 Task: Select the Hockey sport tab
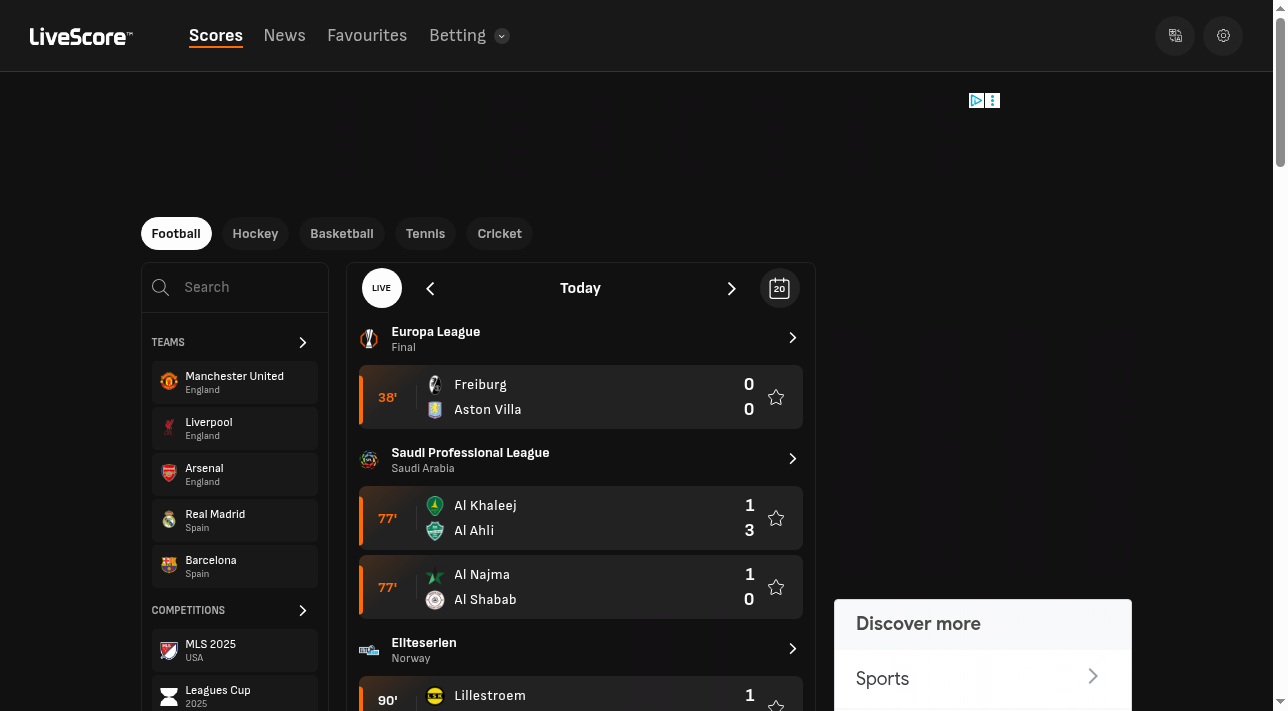255,233
